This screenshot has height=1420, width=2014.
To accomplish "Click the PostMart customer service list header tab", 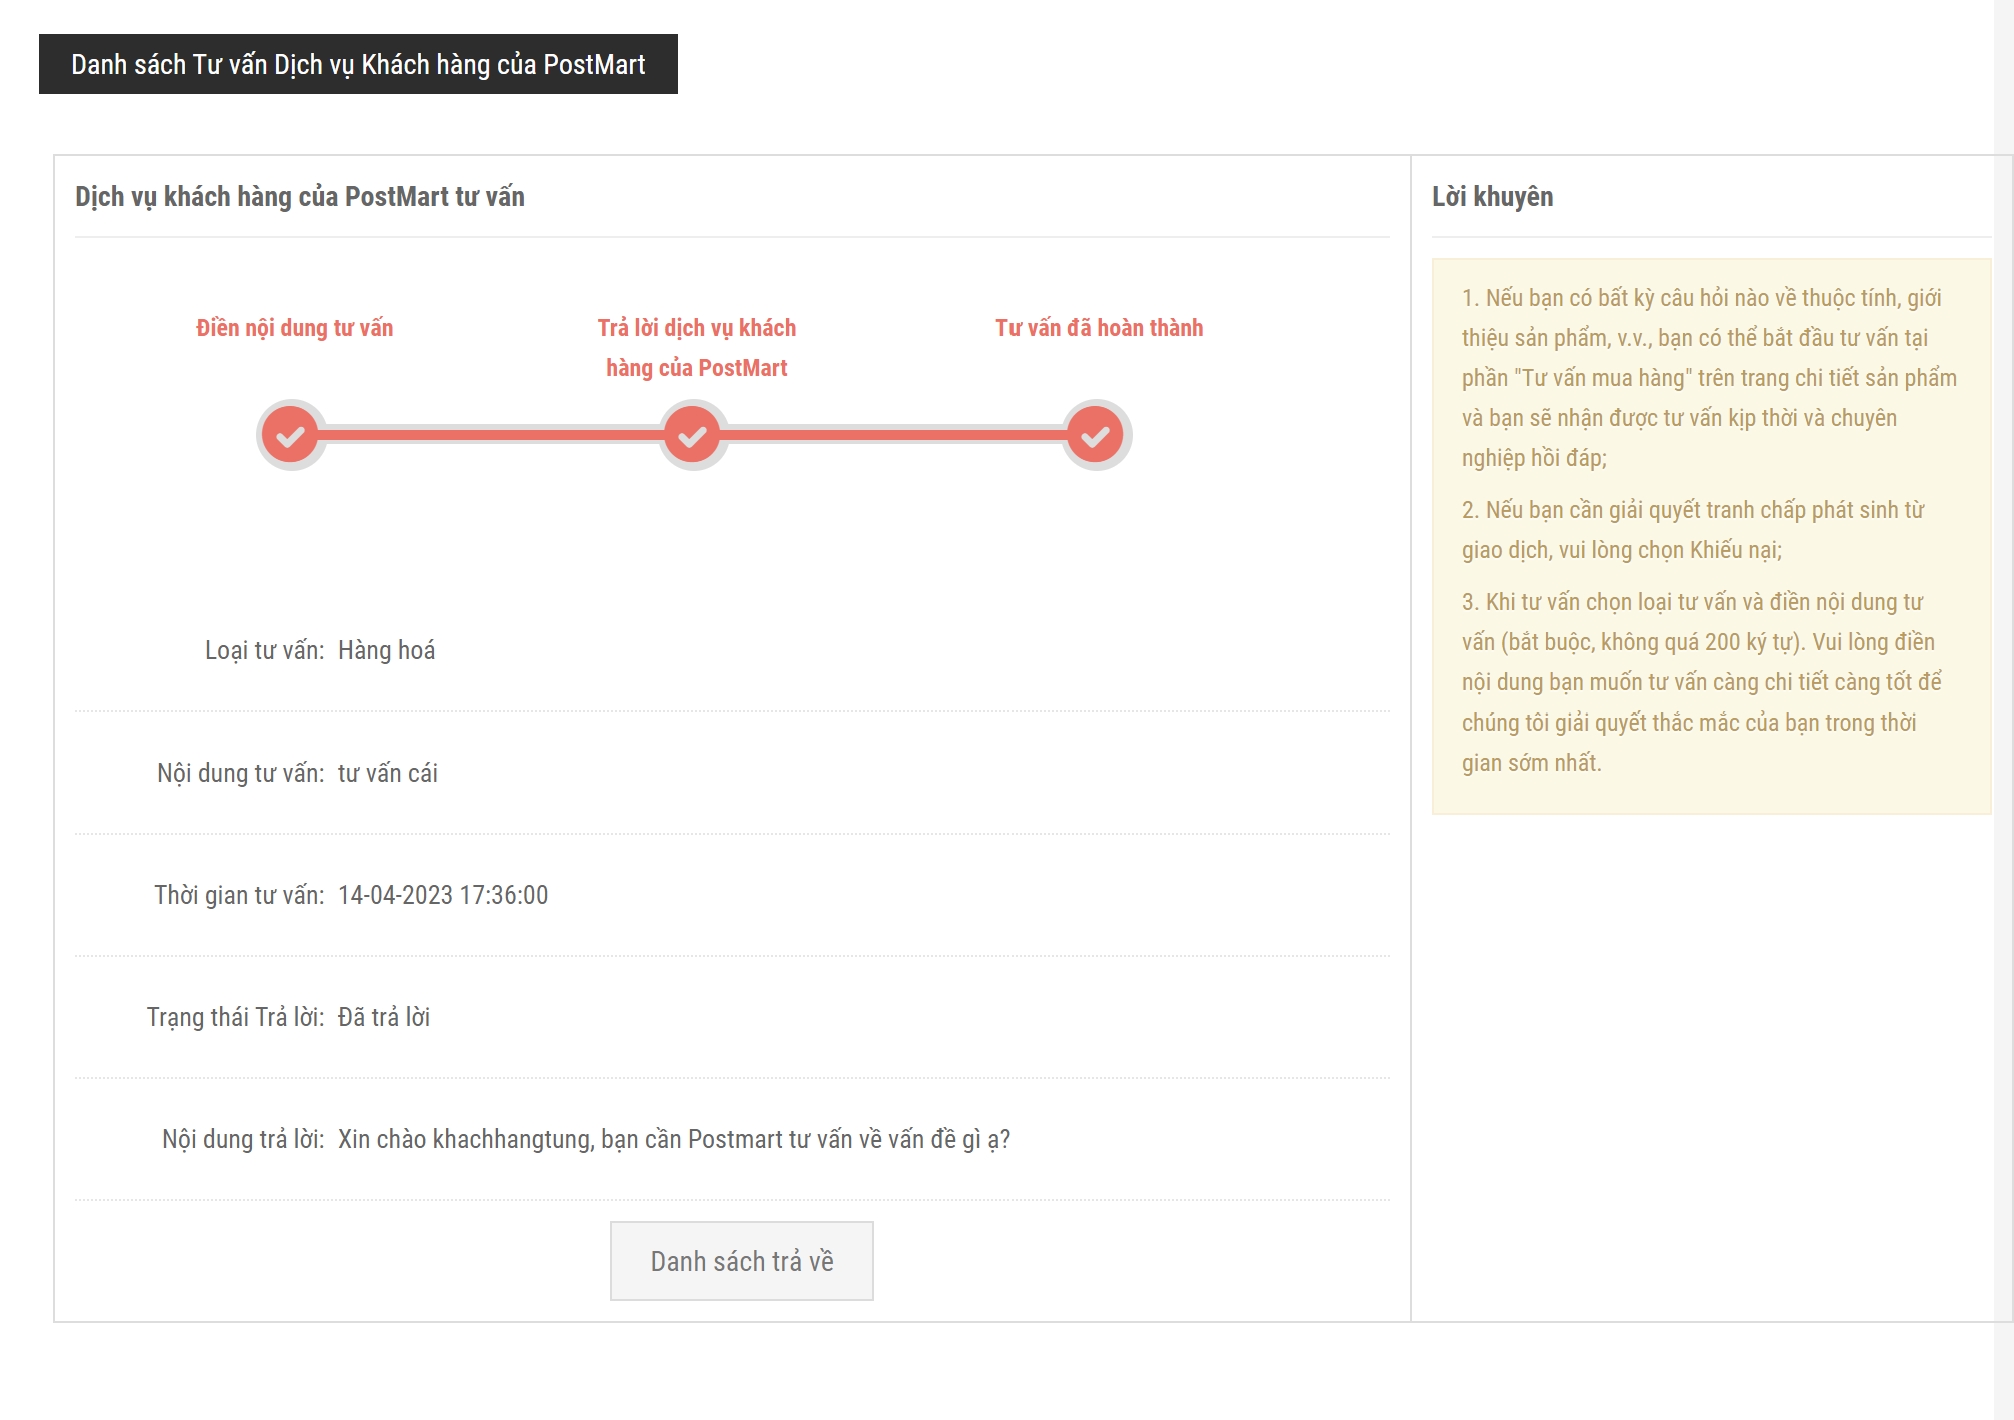I will pos(358,64).
